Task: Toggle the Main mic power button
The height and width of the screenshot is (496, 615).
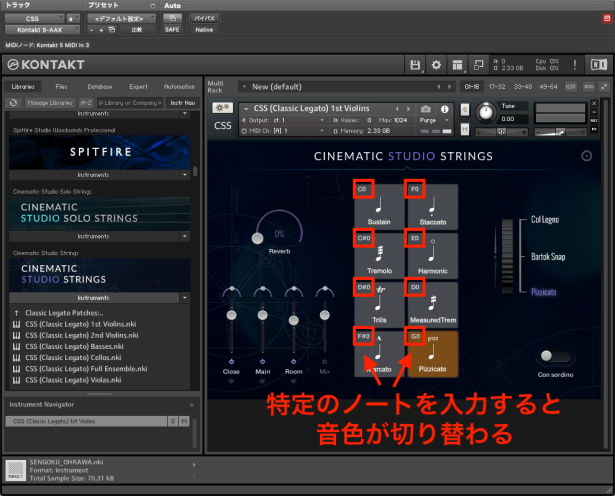Action: [x=262, y=362]
